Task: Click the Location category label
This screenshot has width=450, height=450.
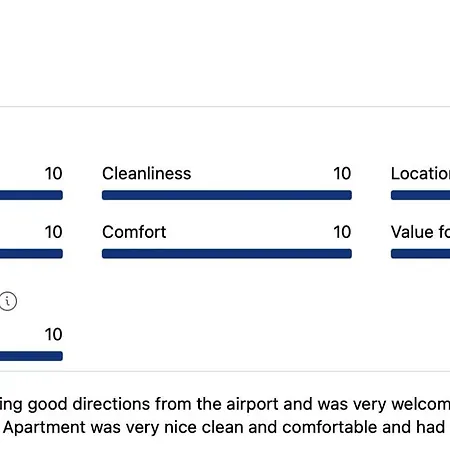Action: pos(420,173)
